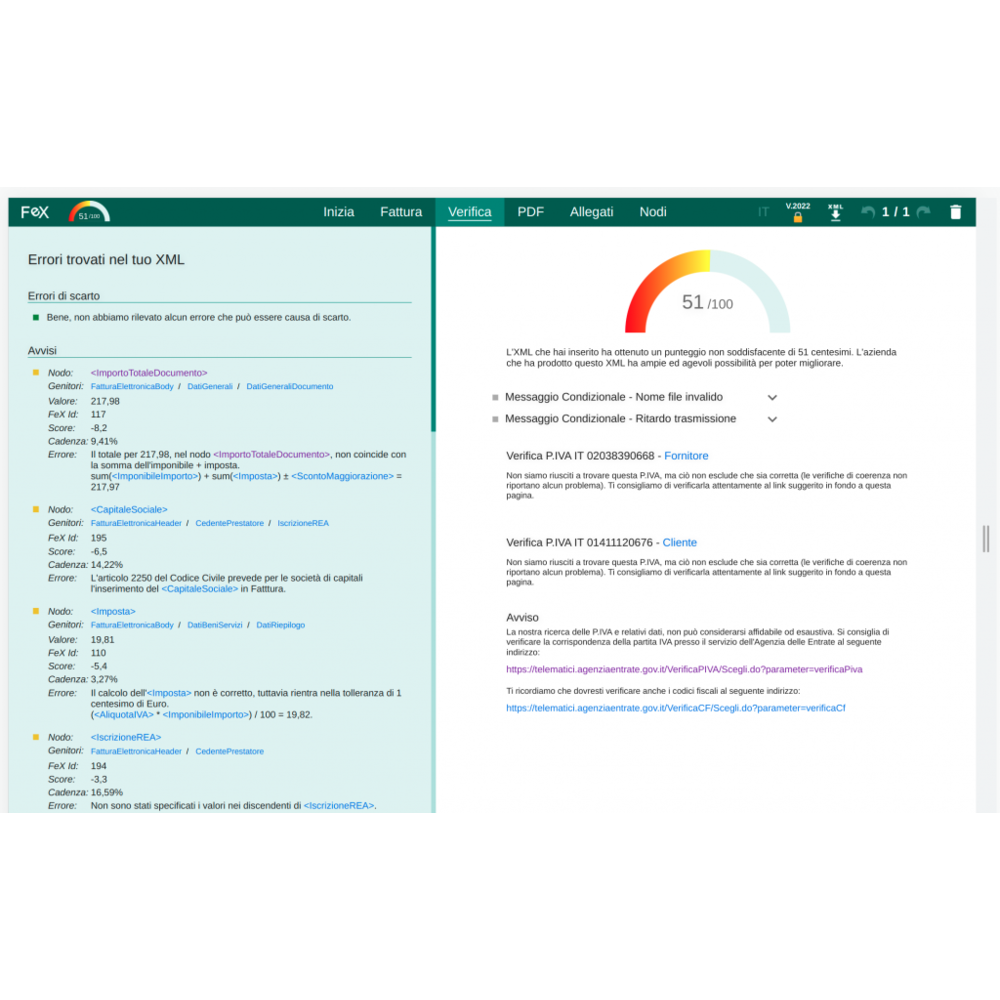The width and height of the screenshot is (1000, 1000).
Task: Go to previous invoice with back arrow
Action: pos(868,212)
